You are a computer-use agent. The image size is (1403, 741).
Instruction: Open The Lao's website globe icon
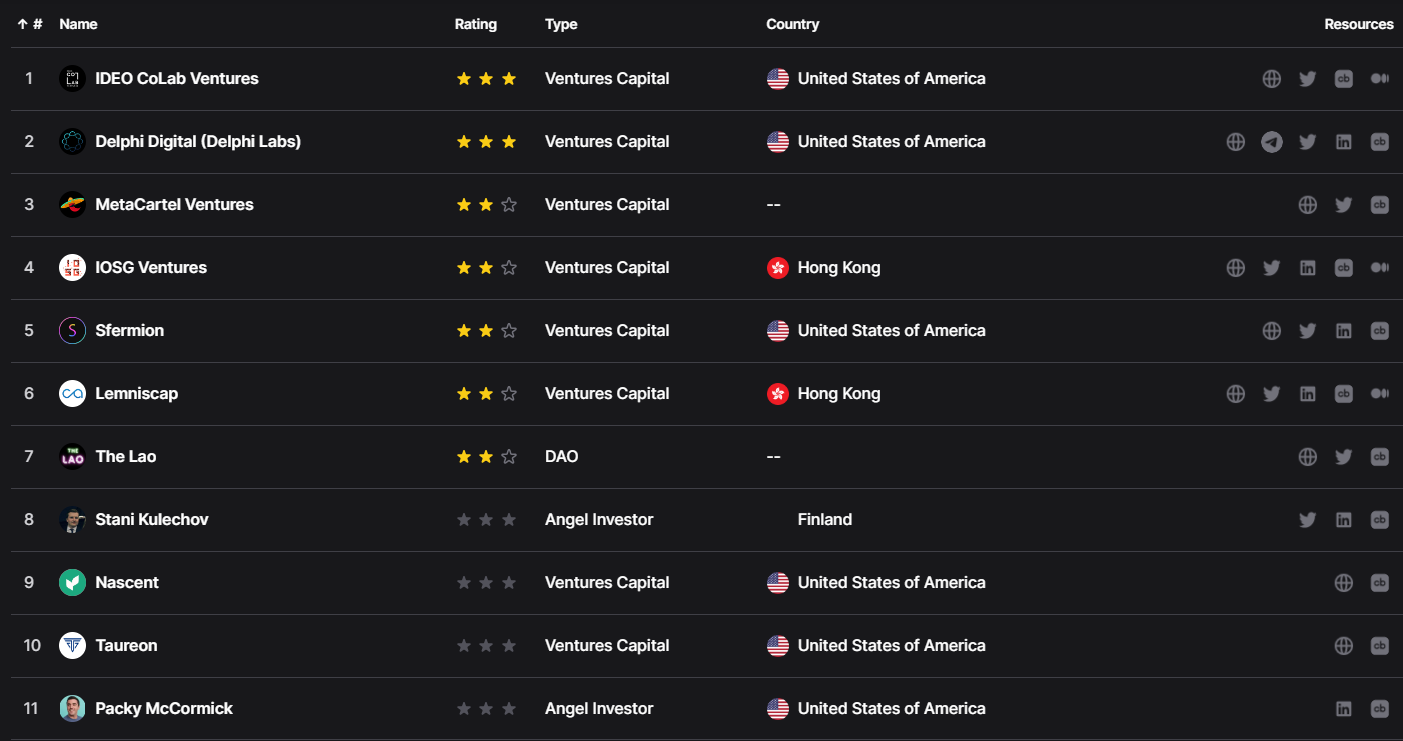pos(1308,457)
